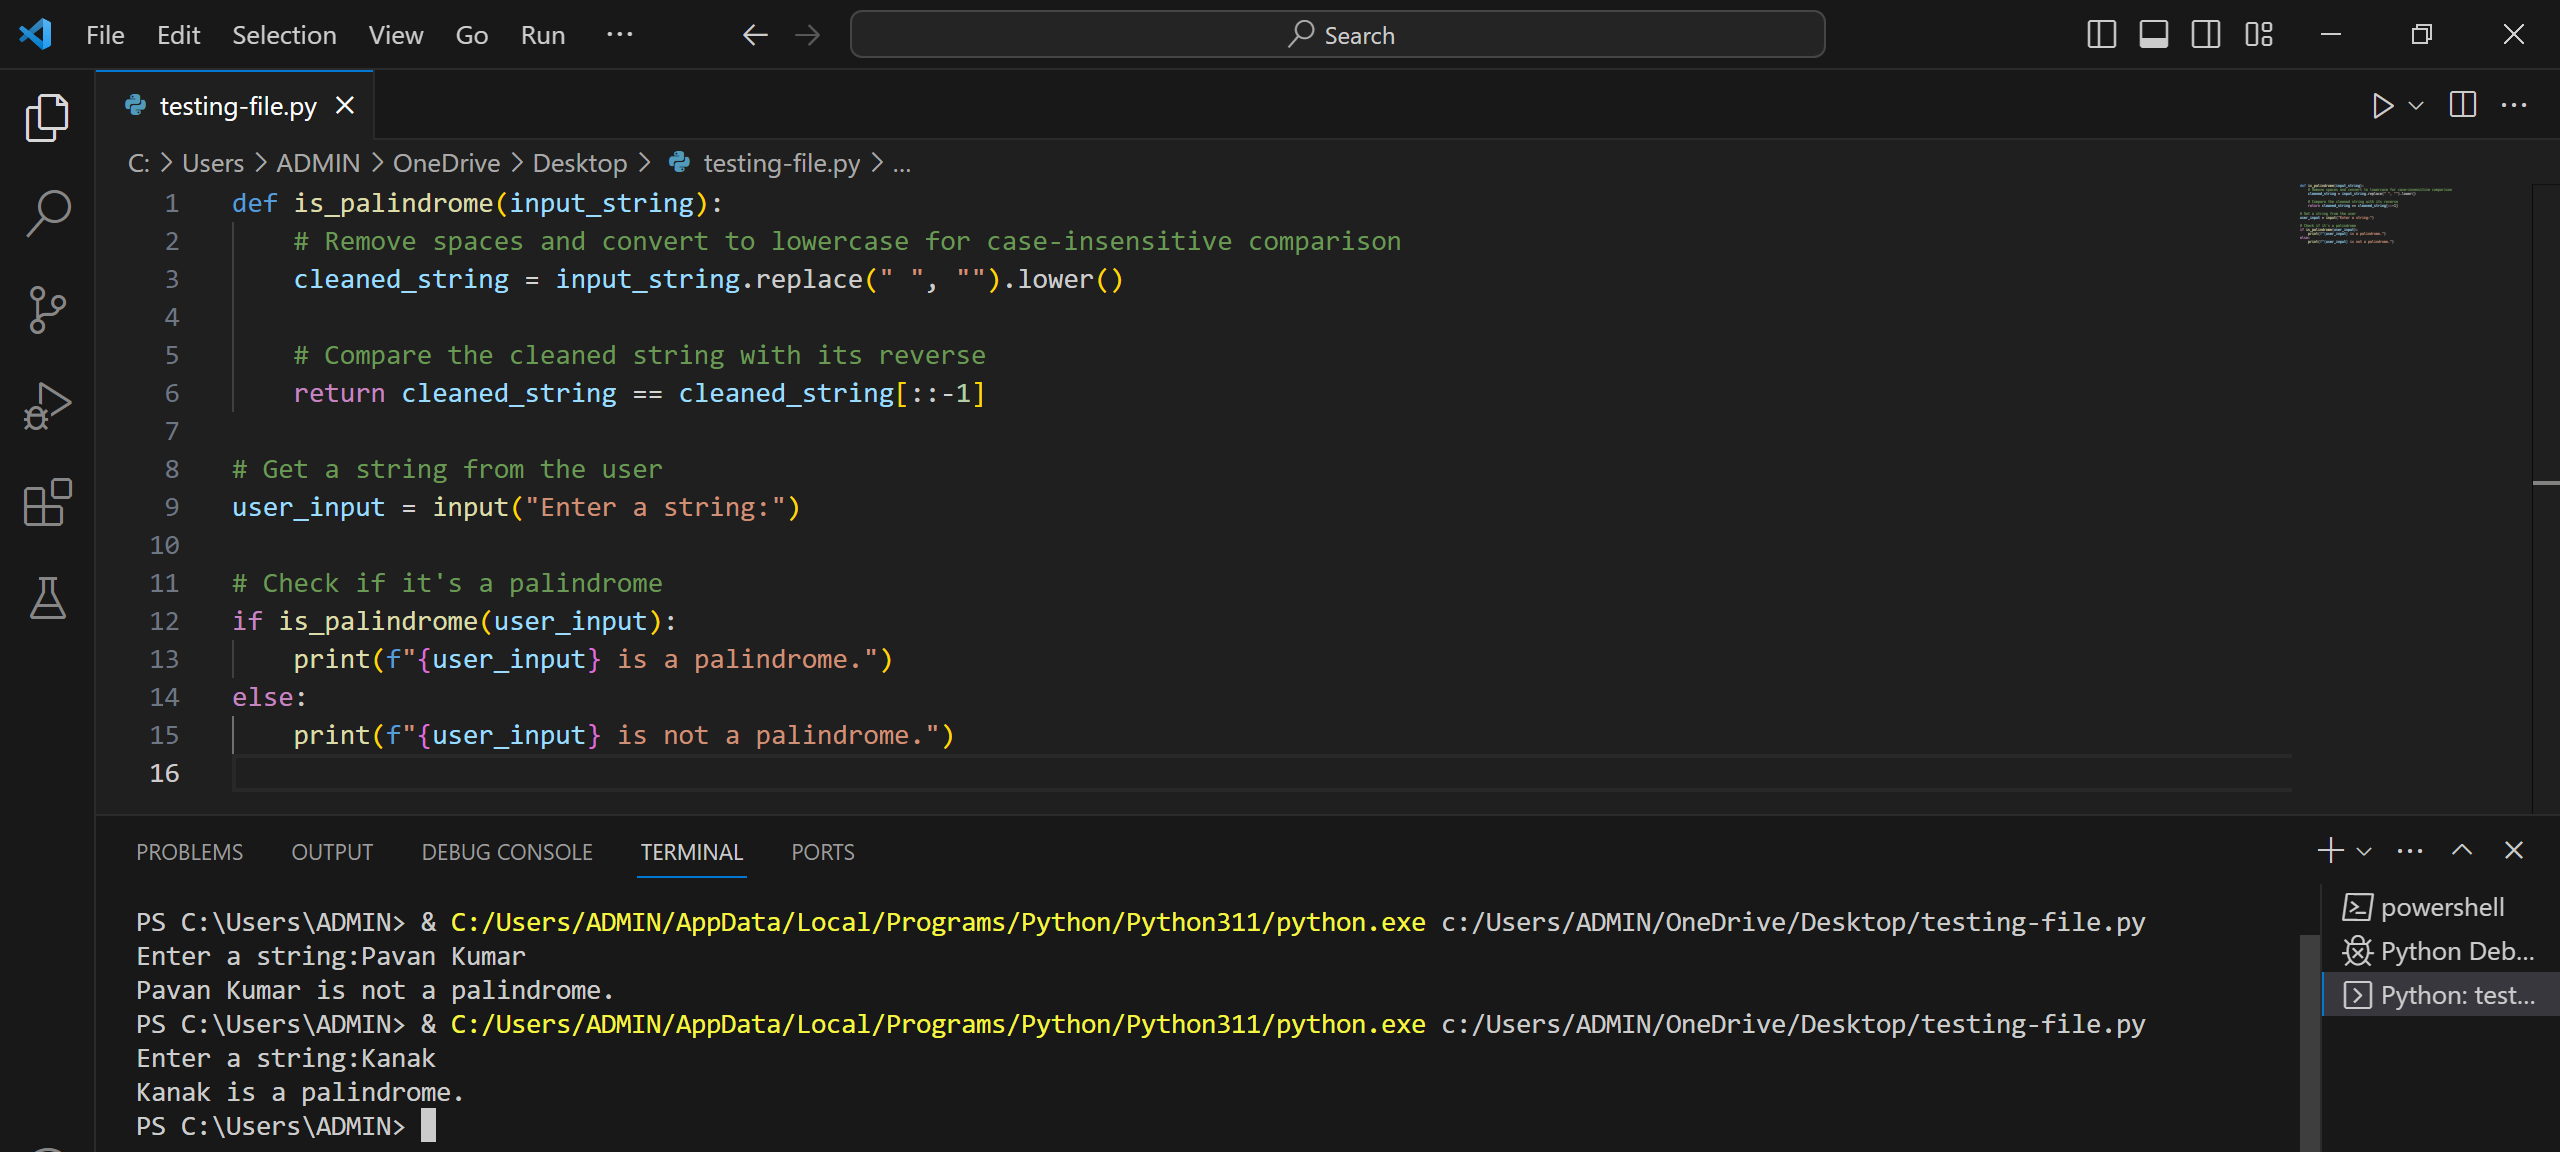Image resolution: width=2560 pixels, height=1152 pixels.
Task: Select the powershell terminal instance
Action: point(2440,907)
